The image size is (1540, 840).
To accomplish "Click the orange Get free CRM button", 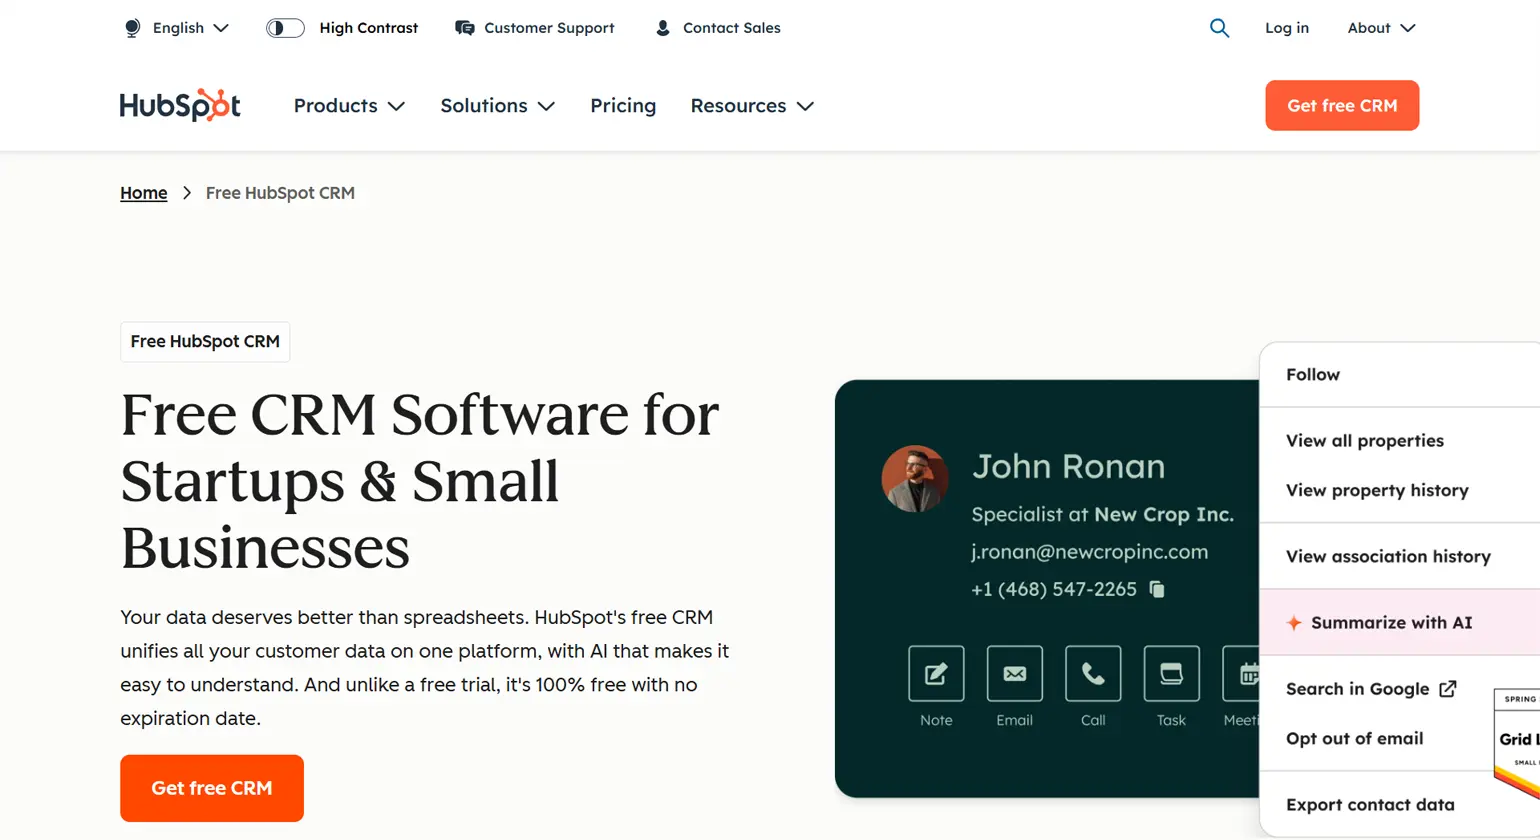I will click(x=1342, y=105).
